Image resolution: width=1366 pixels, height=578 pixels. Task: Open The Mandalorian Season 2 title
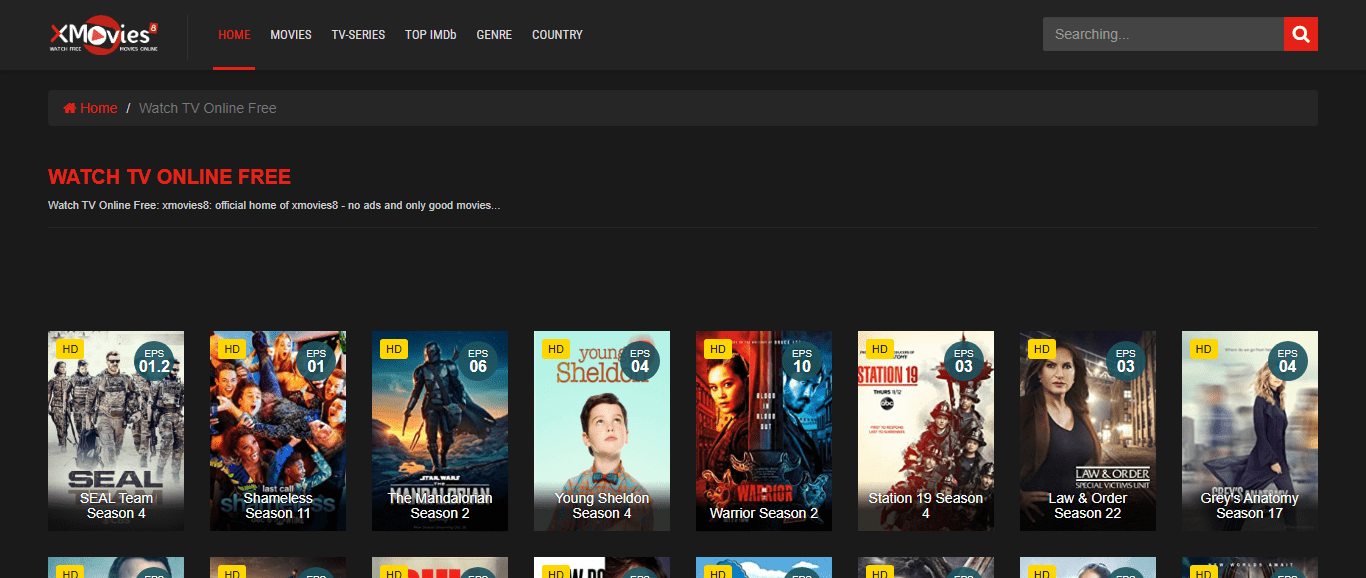click(x=440, y=505)
